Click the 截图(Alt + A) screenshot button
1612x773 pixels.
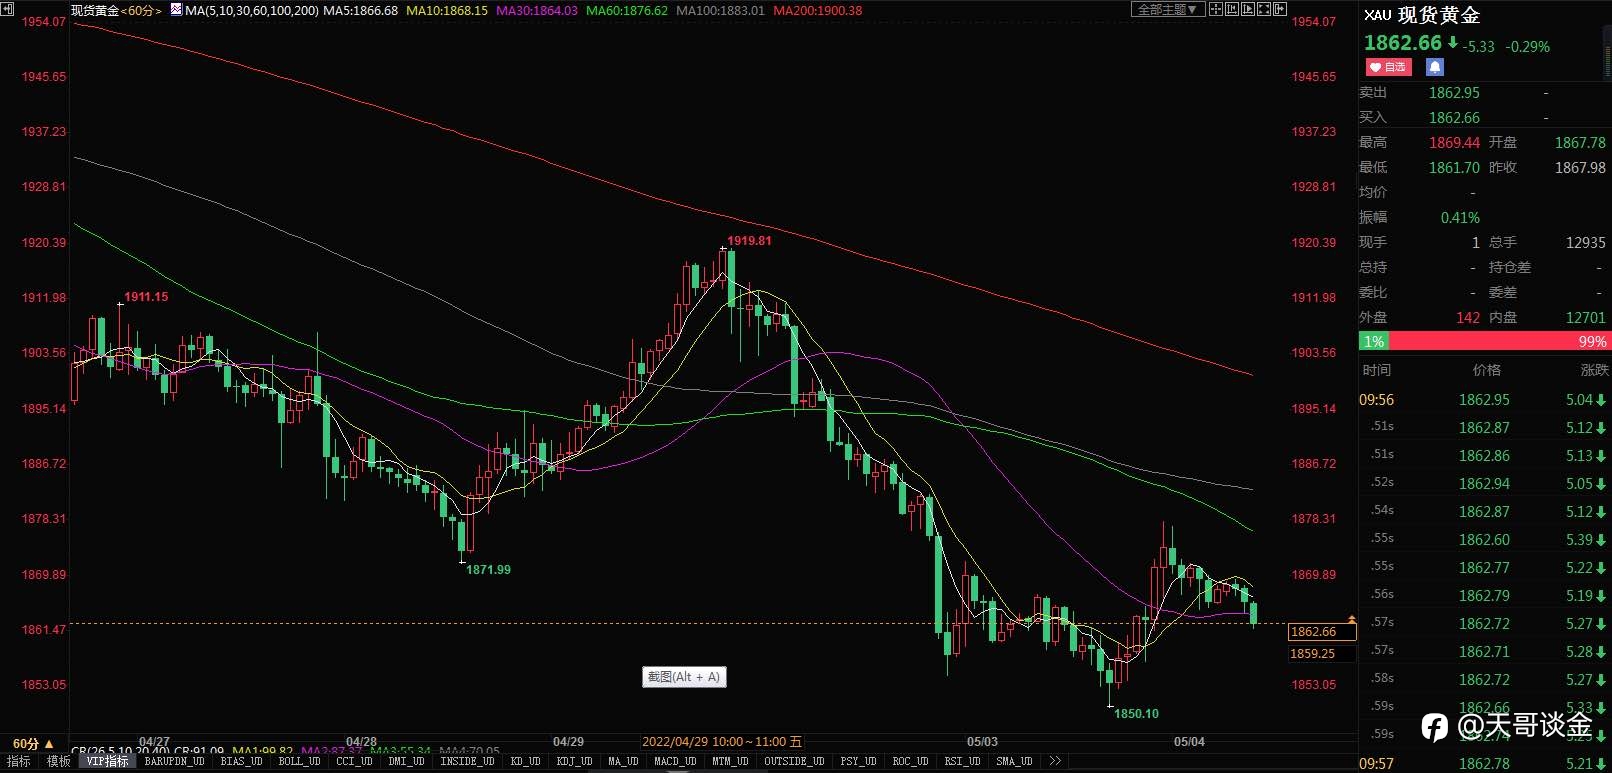[x=684, y=677]
